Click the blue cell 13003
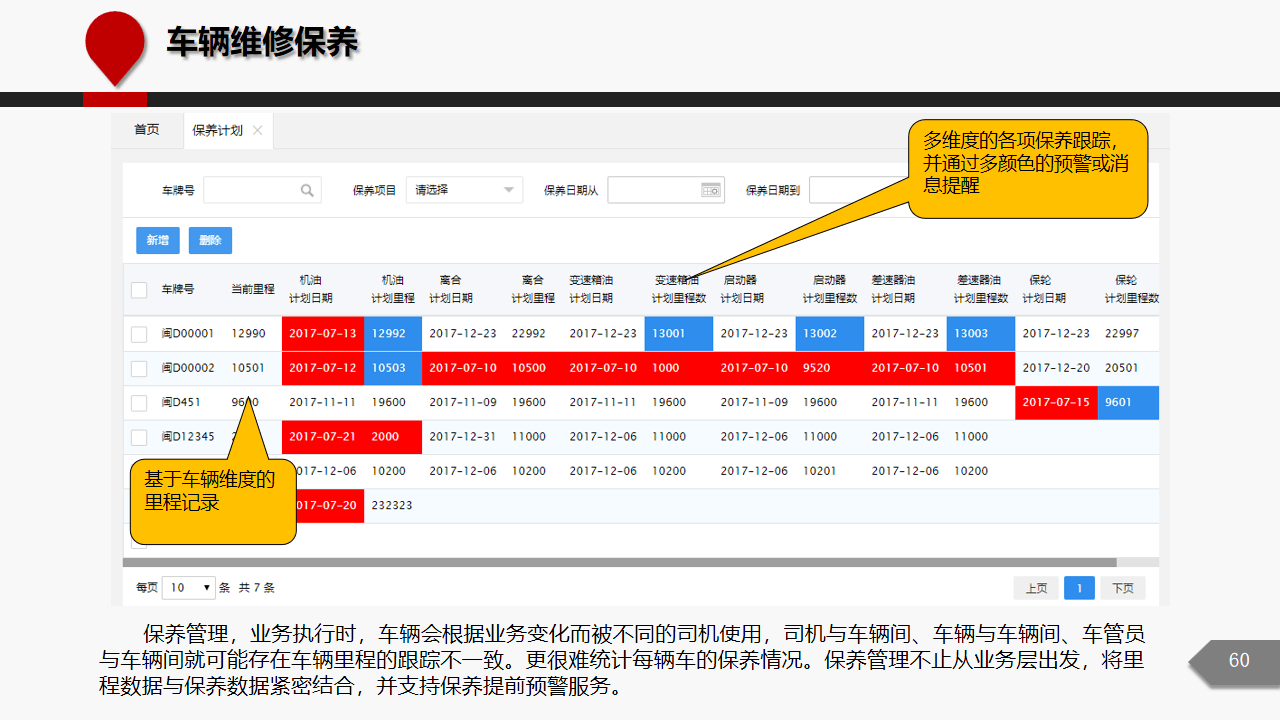1280x720 pixels. click(981, 334)
